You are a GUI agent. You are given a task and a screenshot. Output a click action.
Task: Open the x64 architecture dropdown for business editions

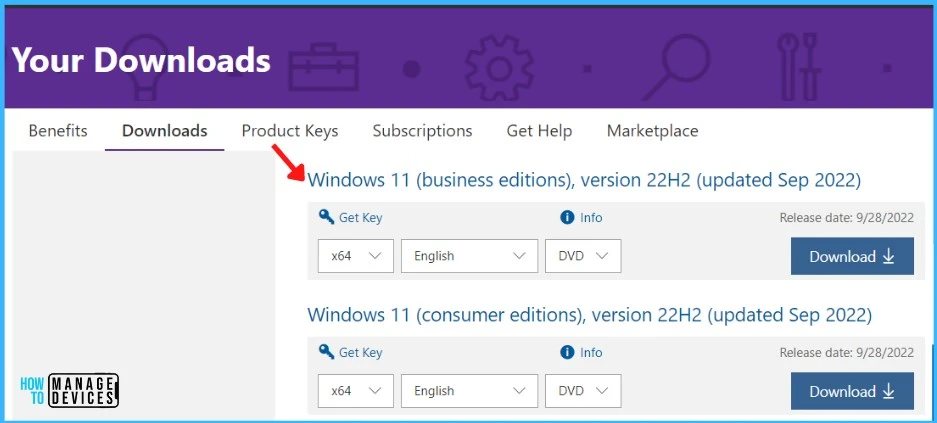(x=356, y=256)
